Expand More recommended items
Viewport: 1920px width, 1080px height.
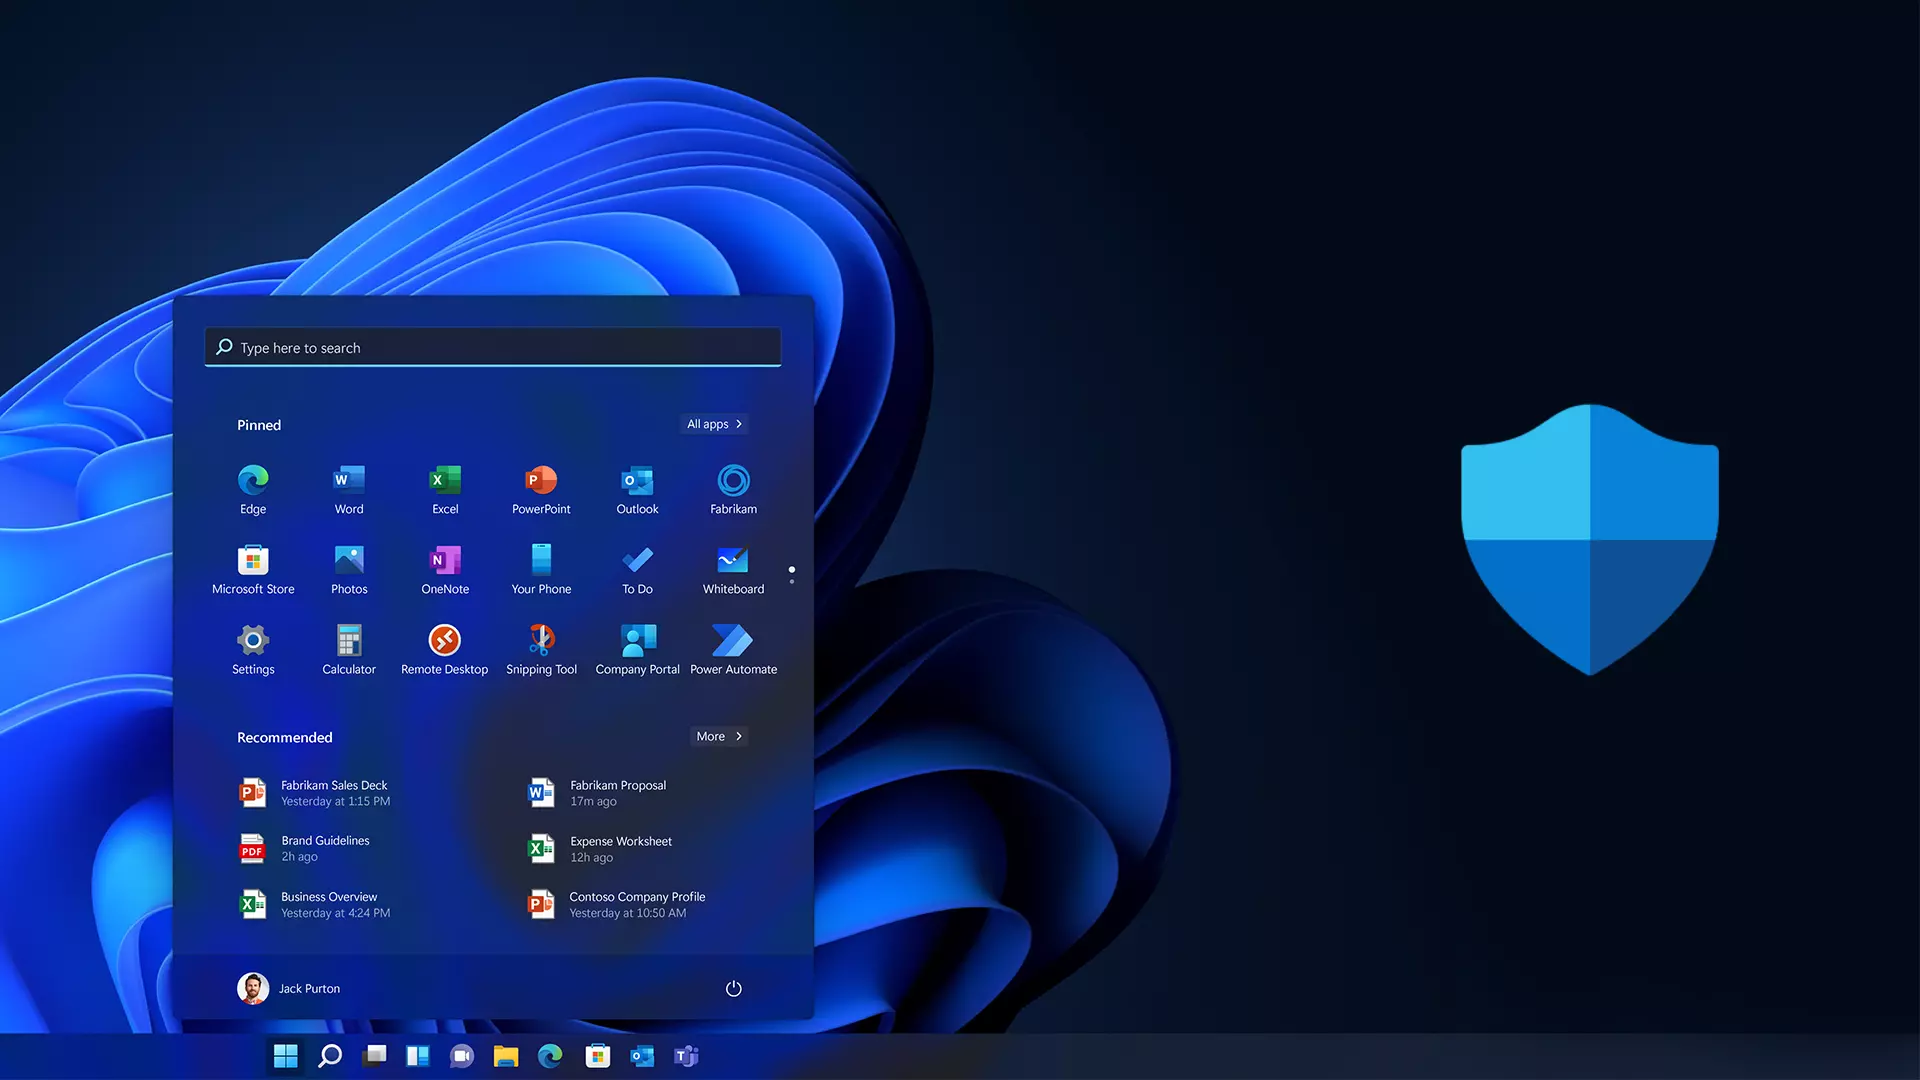[719, 736]
